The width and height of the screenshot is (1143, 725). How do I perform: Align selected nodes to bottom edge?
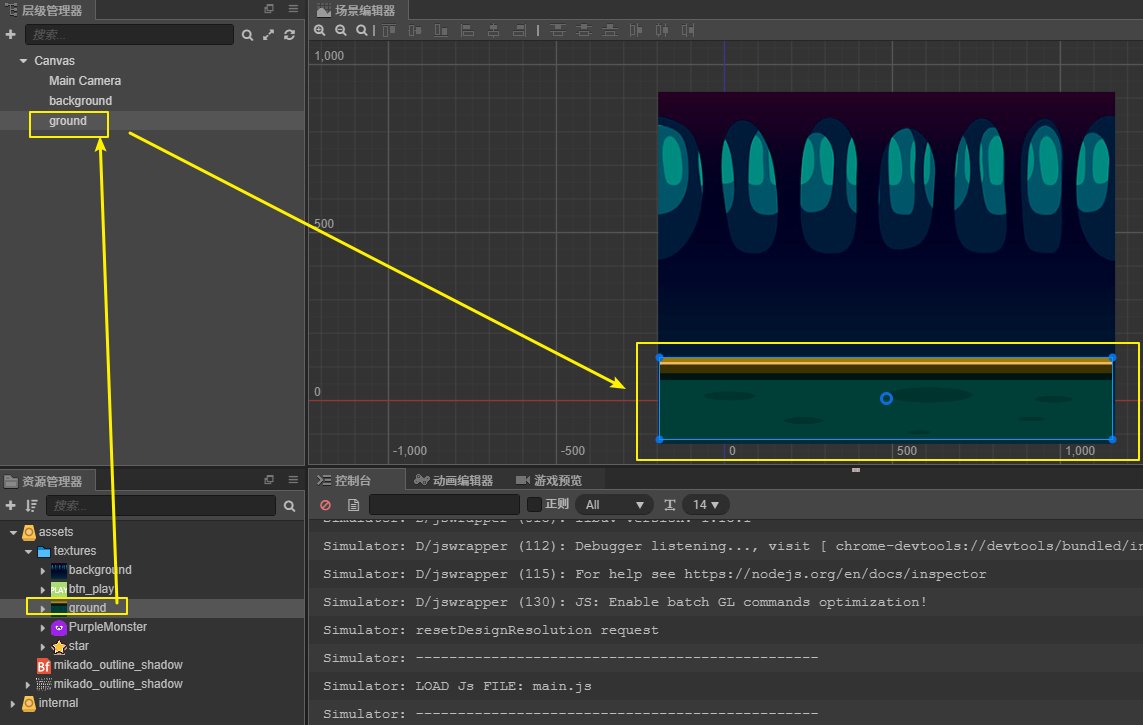[441, 30]
